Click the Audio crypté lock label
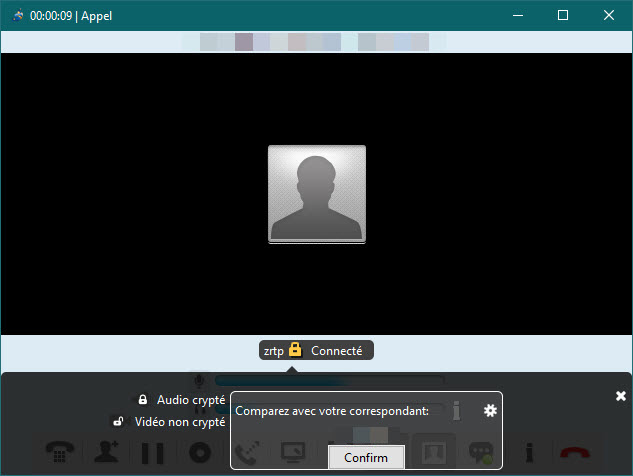Image resolution: width=633 pixels, height=476 pixels. [190, 400]
